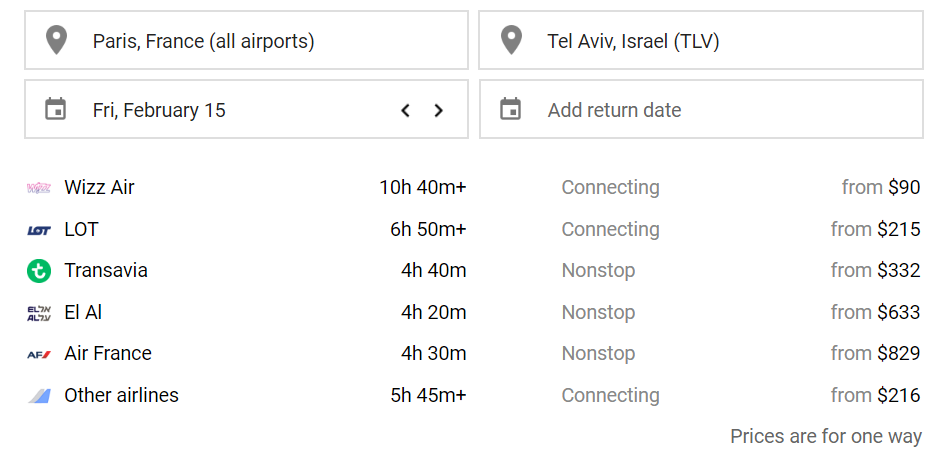Select the Wizz Air from $90 fare

[x=474, y=187]
